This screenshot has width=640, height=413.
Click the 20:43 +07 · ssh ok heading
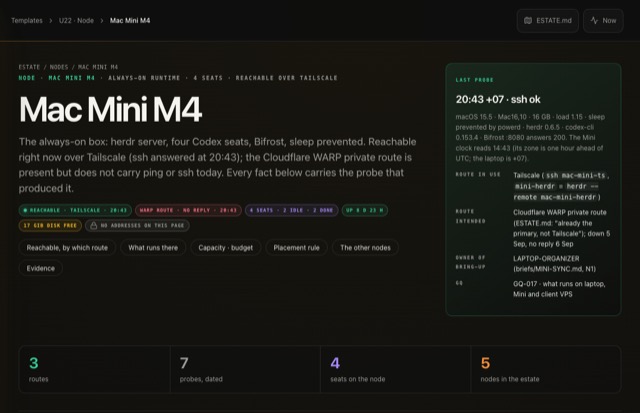[498, 99]
